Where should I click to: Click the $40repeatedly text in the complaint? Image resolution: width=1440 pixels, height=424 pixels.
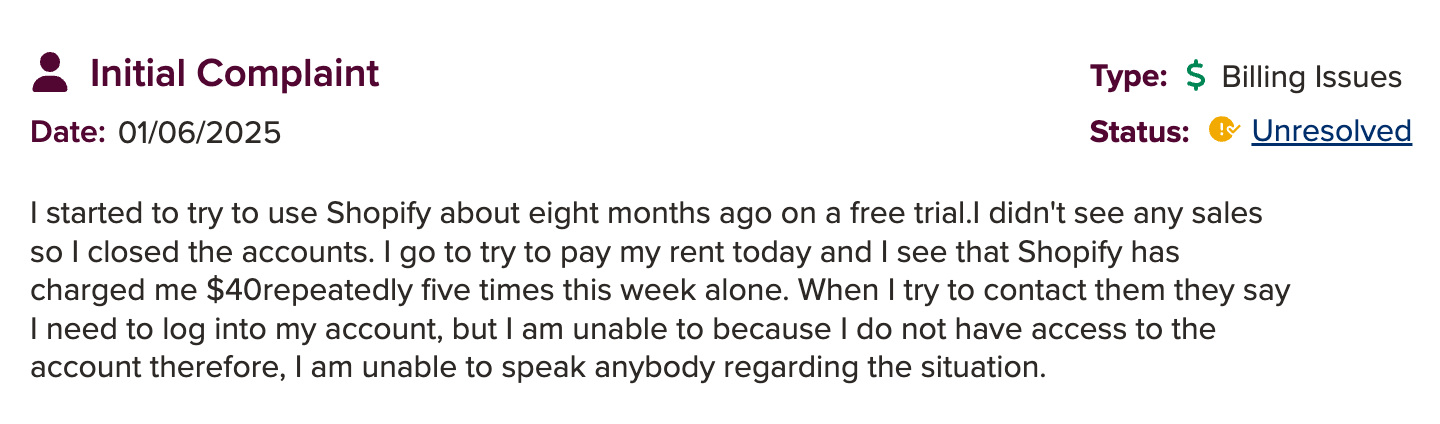point(297,291)
